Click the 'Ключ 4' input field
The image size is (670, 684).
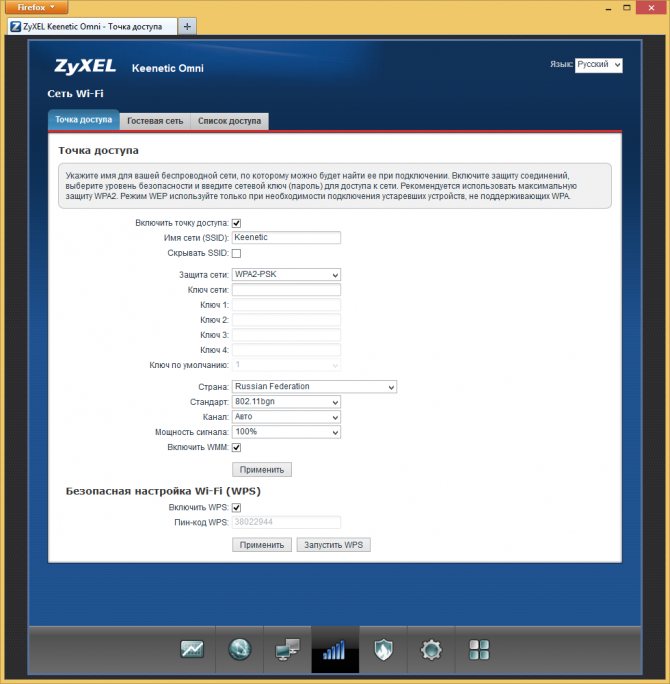(286, 350)
